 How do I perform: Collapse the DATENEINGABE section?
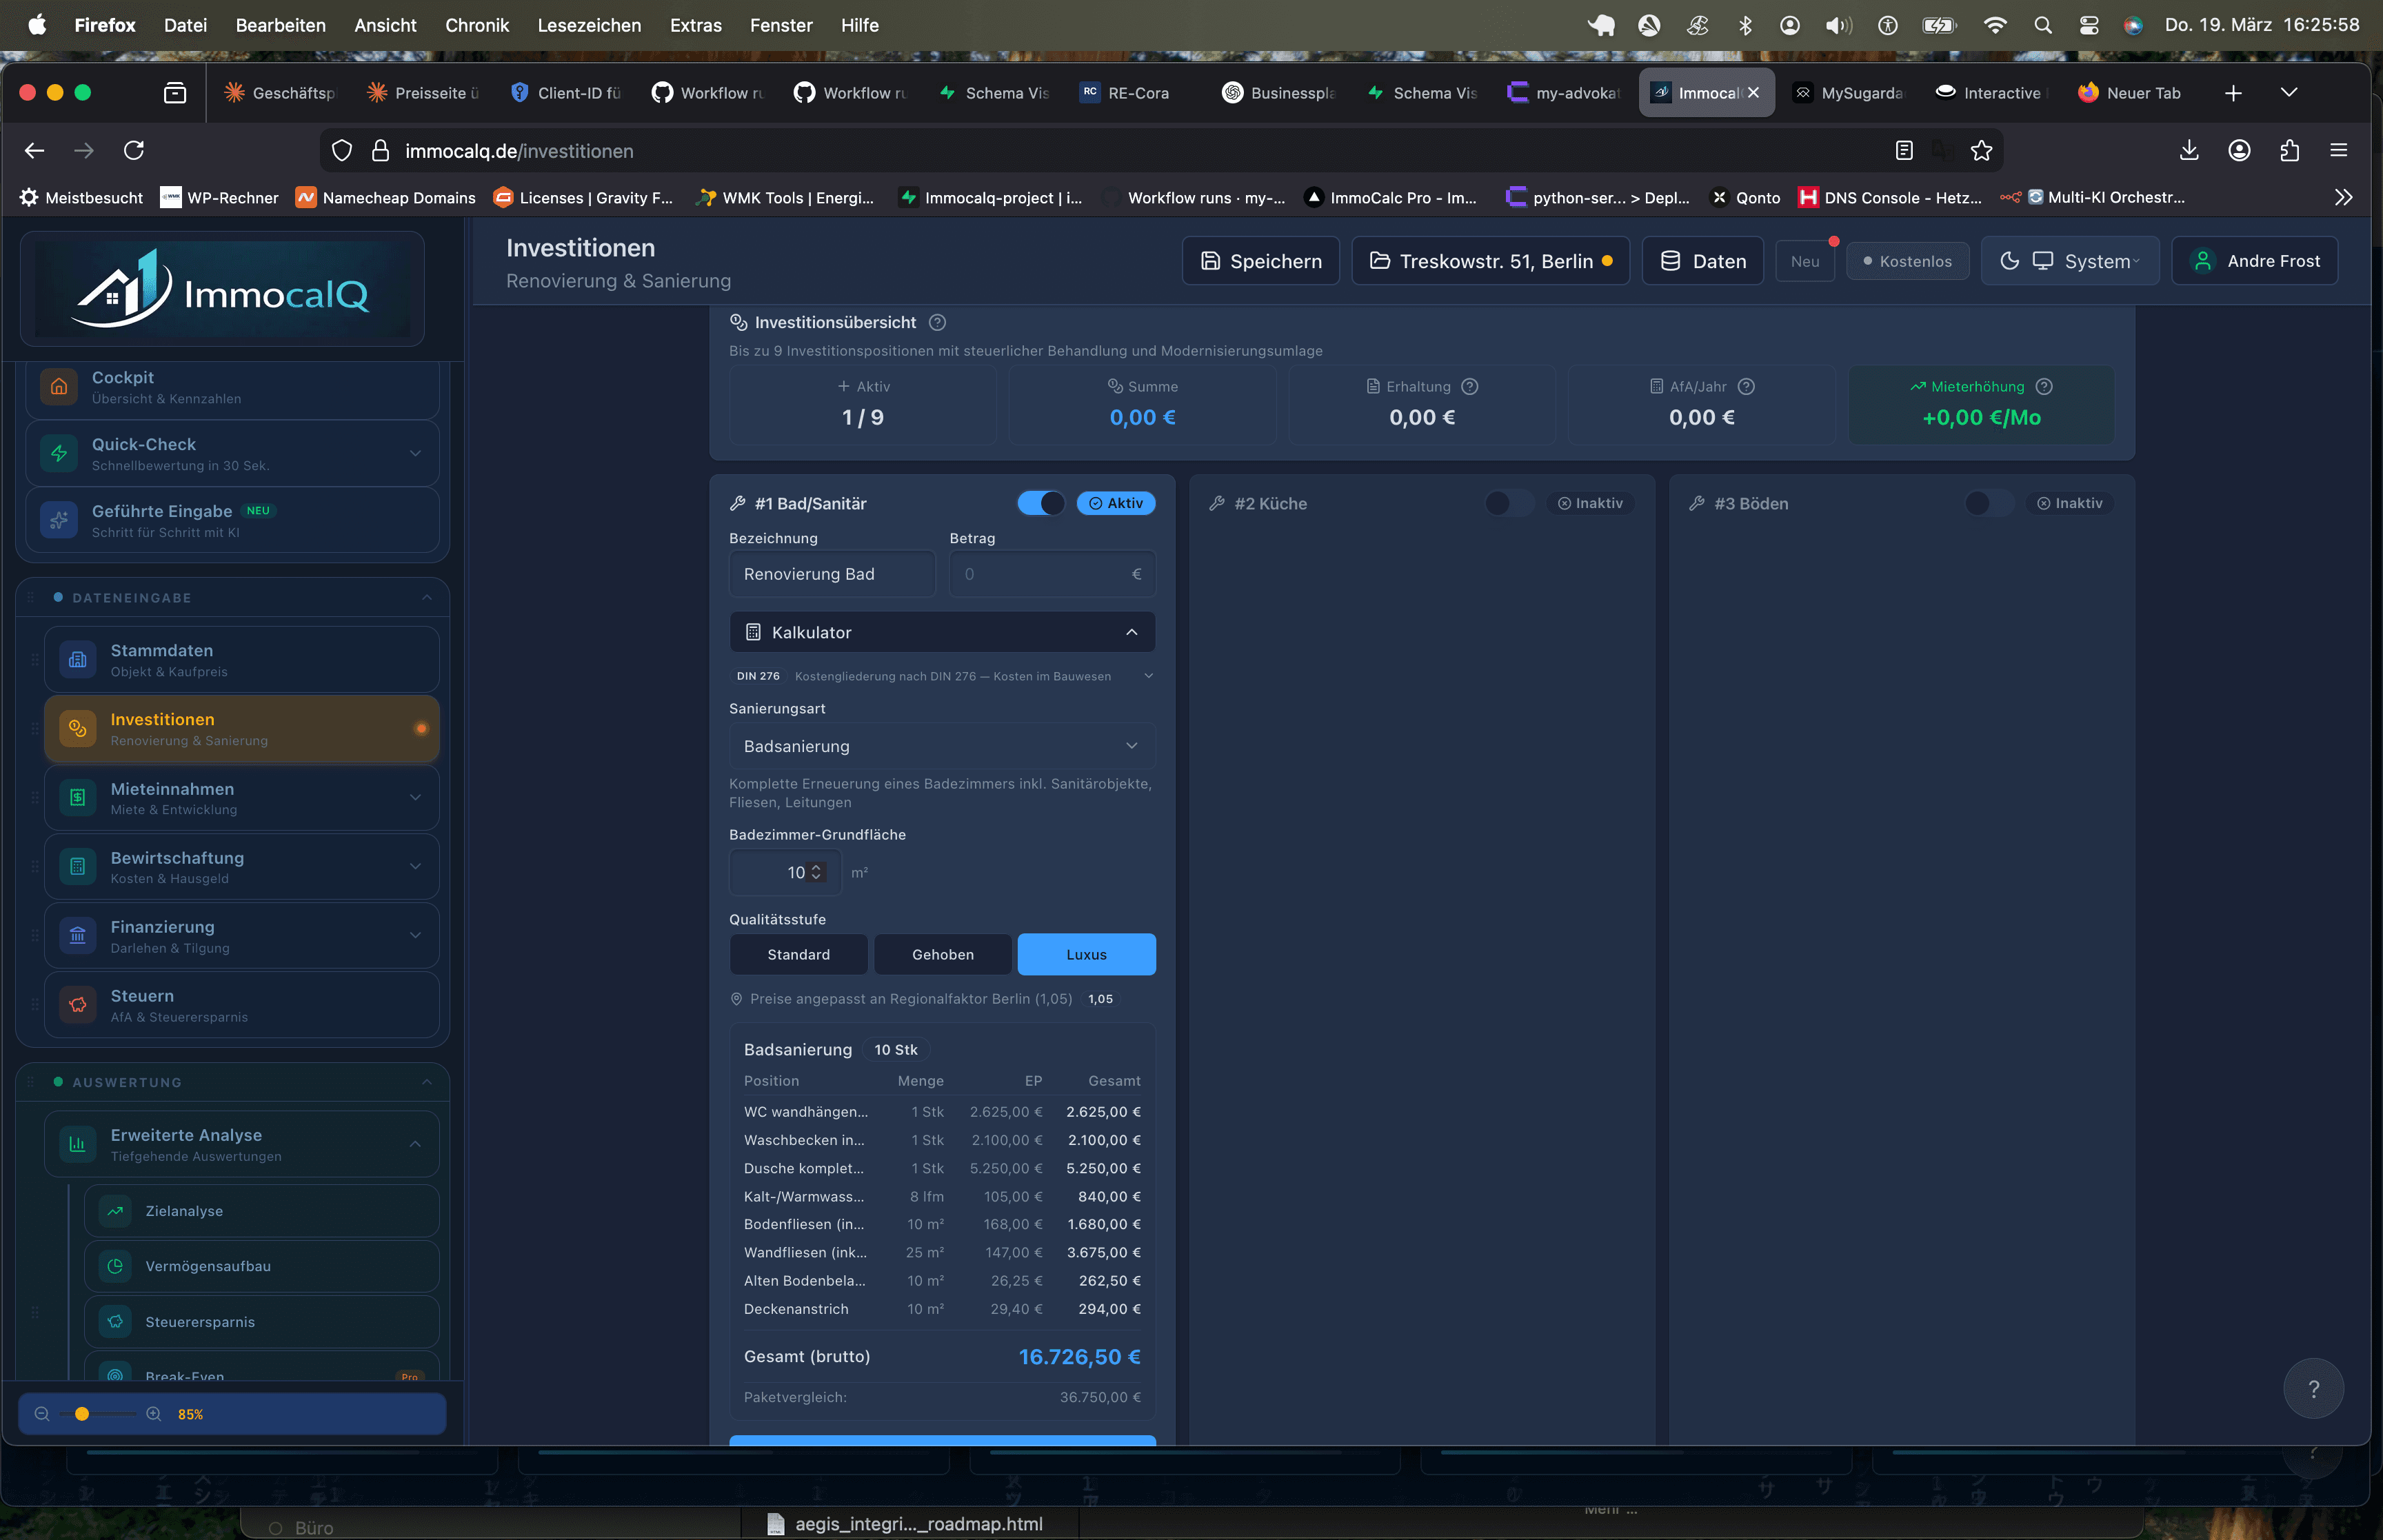tap(427, 597)
